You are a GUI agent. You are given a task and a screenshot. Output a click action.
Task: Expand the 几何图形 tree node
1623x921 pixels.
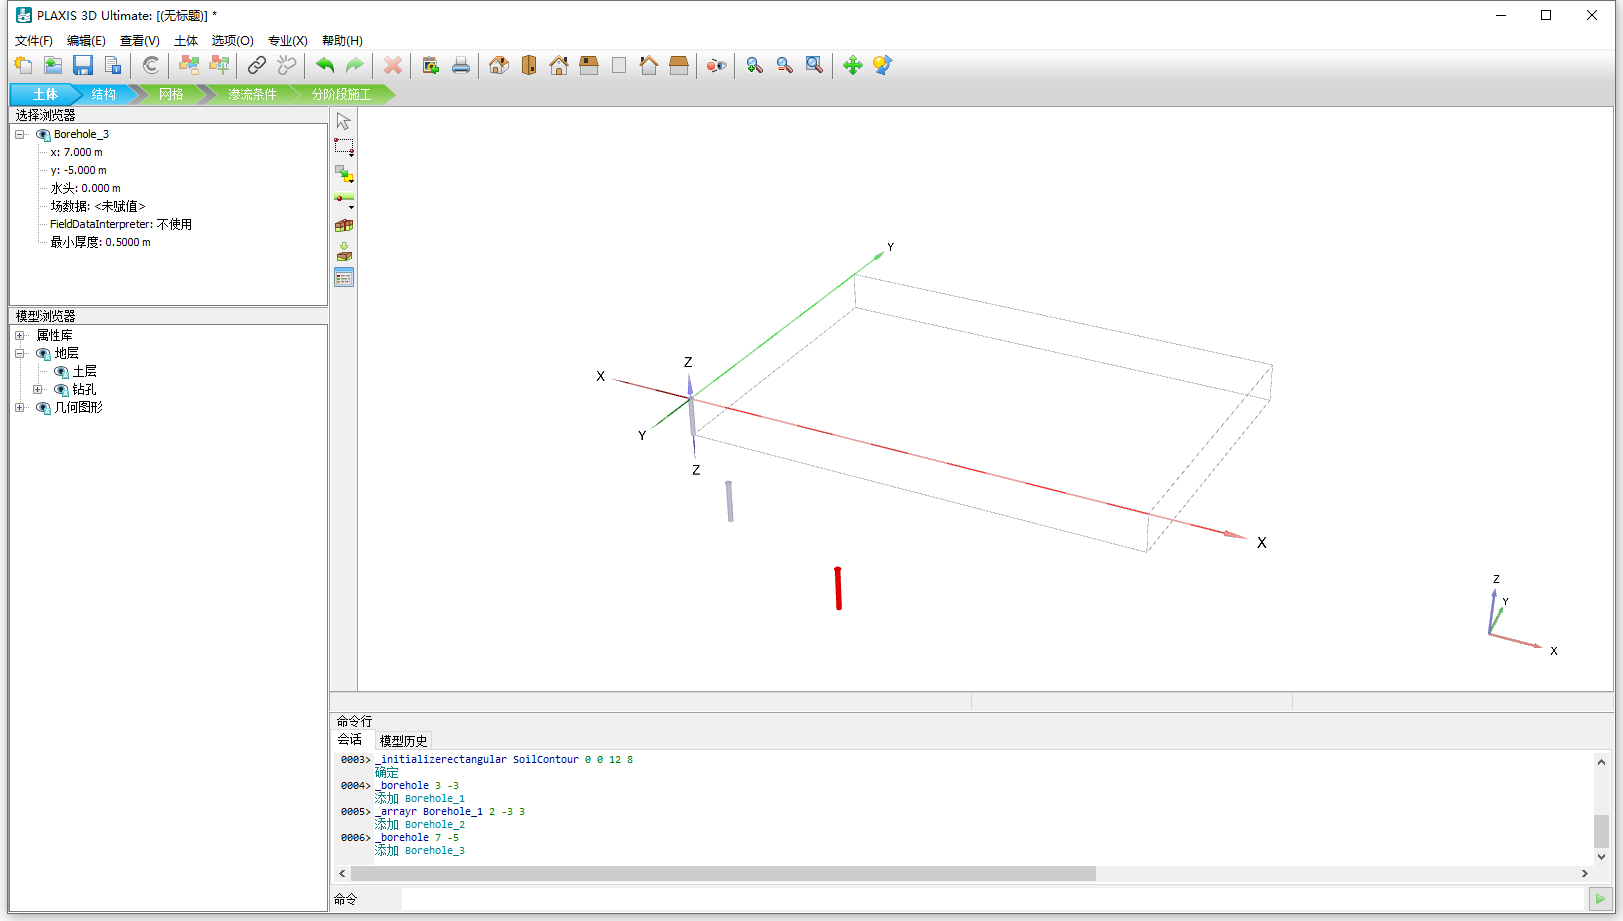20,408
